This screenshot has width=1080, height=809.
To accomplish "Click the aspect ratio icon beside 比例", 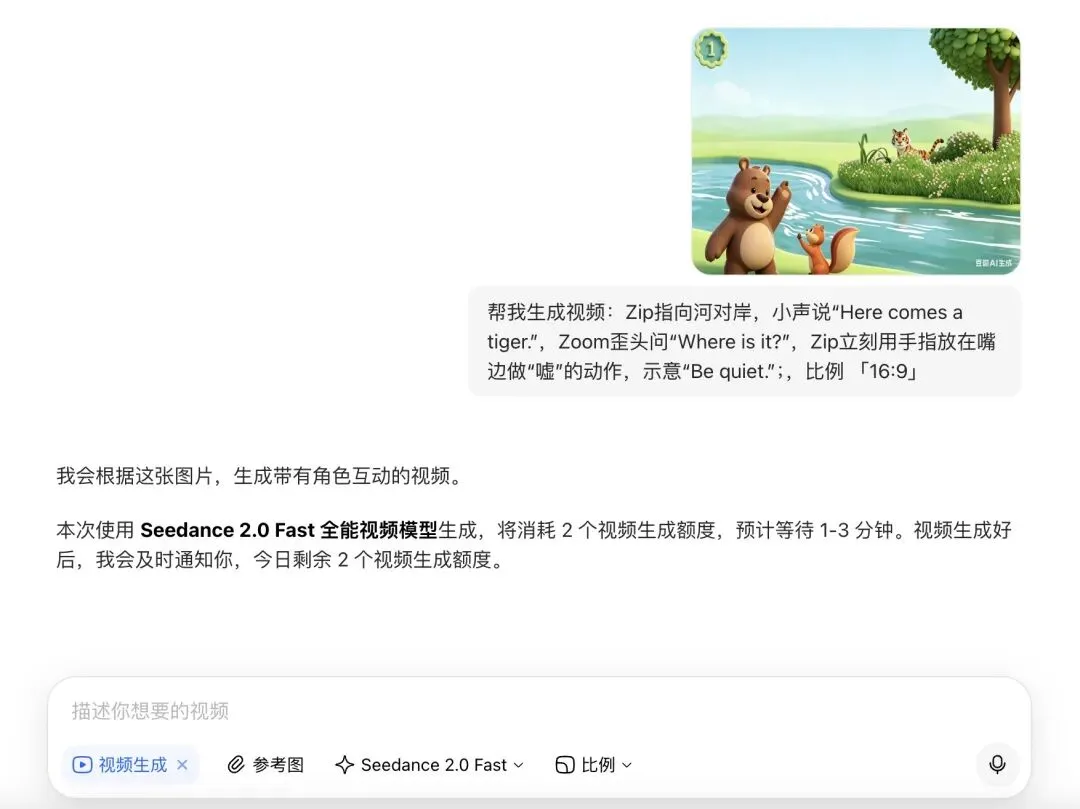I will point(565,765).
